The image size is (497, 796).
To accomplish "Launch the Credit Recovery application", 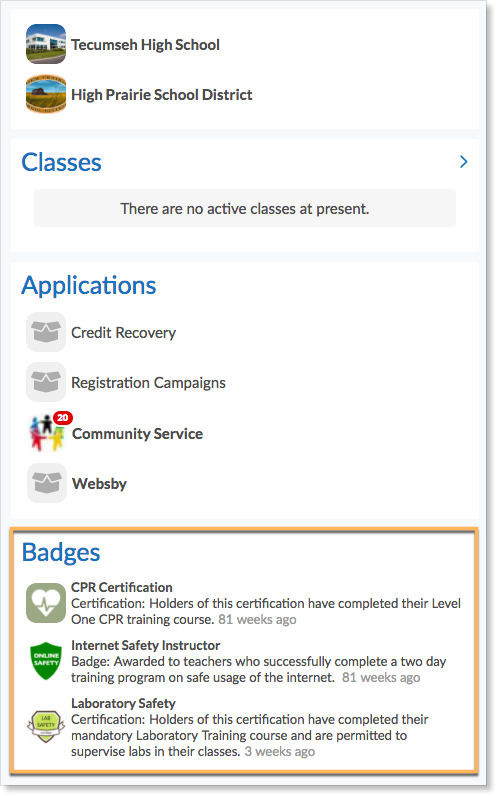I will [x=123, y=333].
